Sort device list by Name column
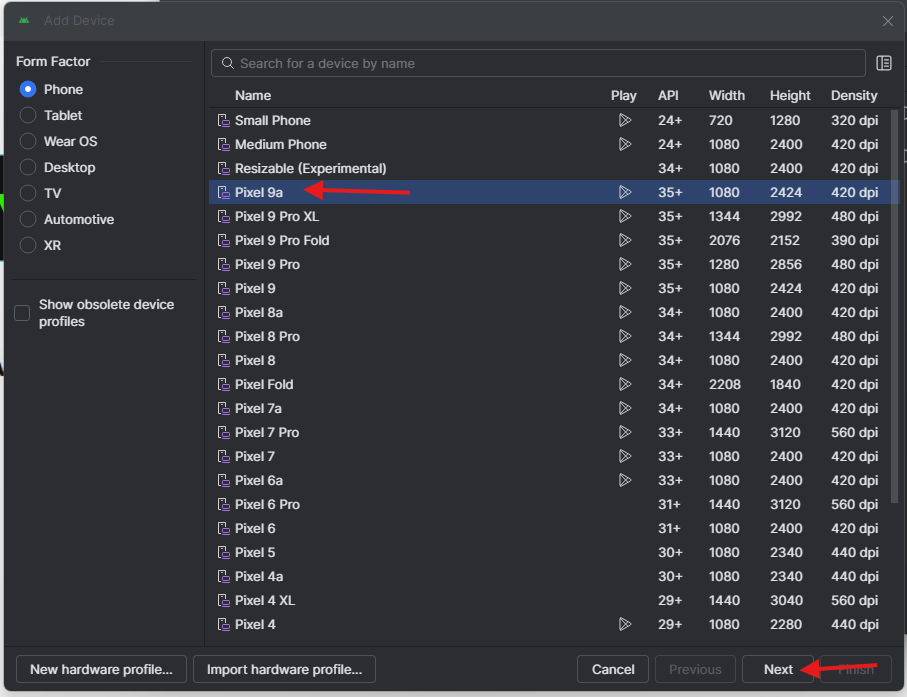Screen dimensions: 907x697 [253, 95]
